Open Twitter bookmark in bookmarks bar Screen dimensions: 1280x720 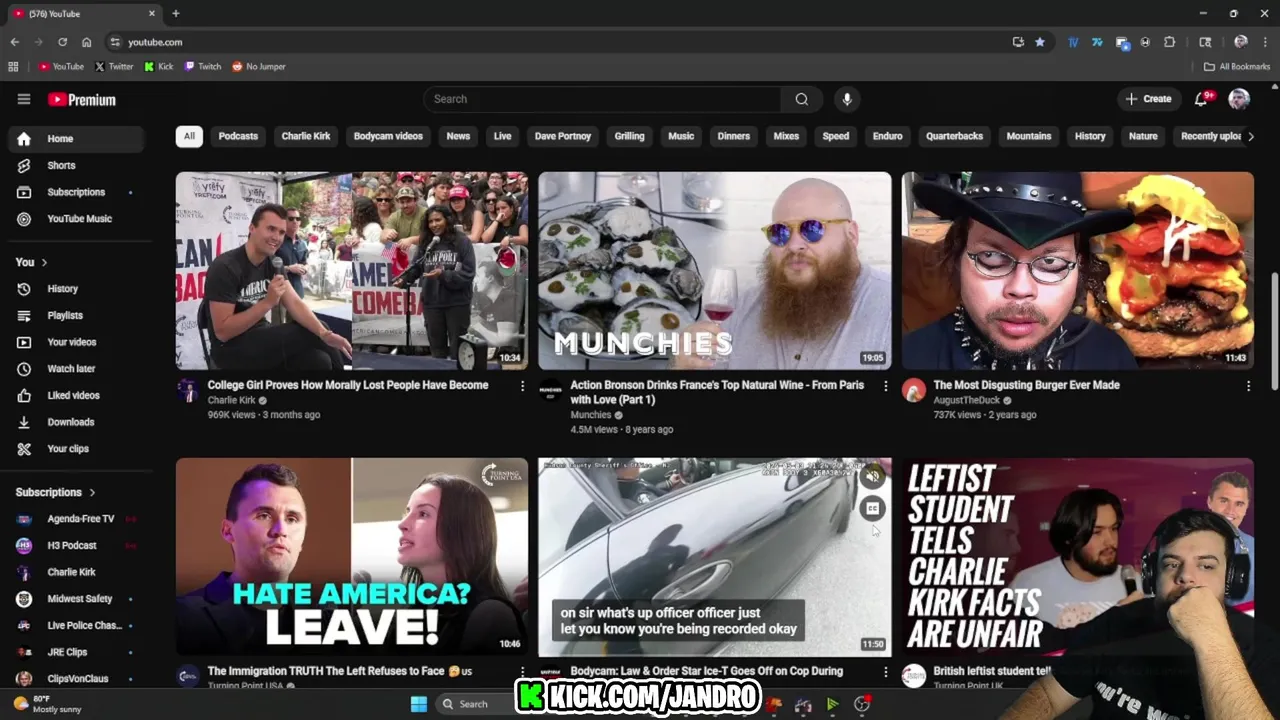click(114, 67)
